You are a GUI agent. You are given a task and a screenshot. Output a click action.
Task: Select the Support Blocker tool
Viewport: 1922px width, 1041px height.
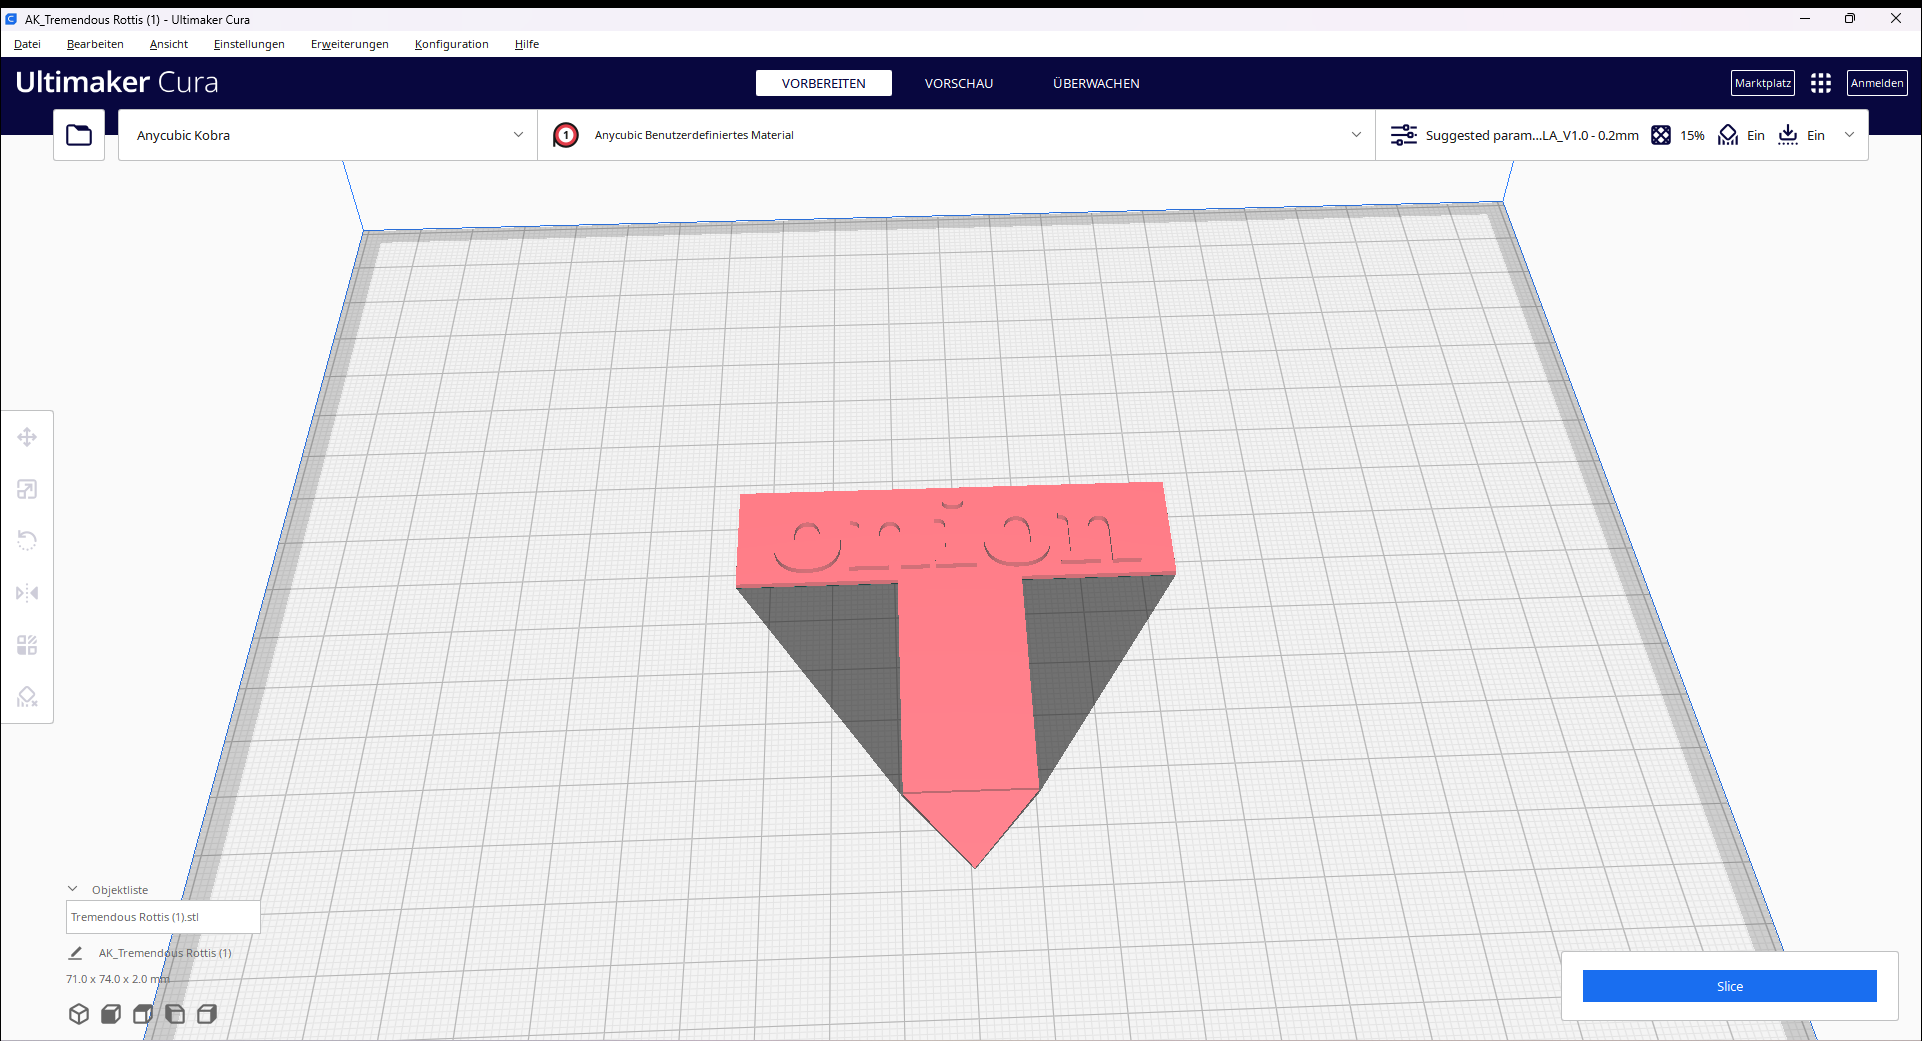(27, 697)
